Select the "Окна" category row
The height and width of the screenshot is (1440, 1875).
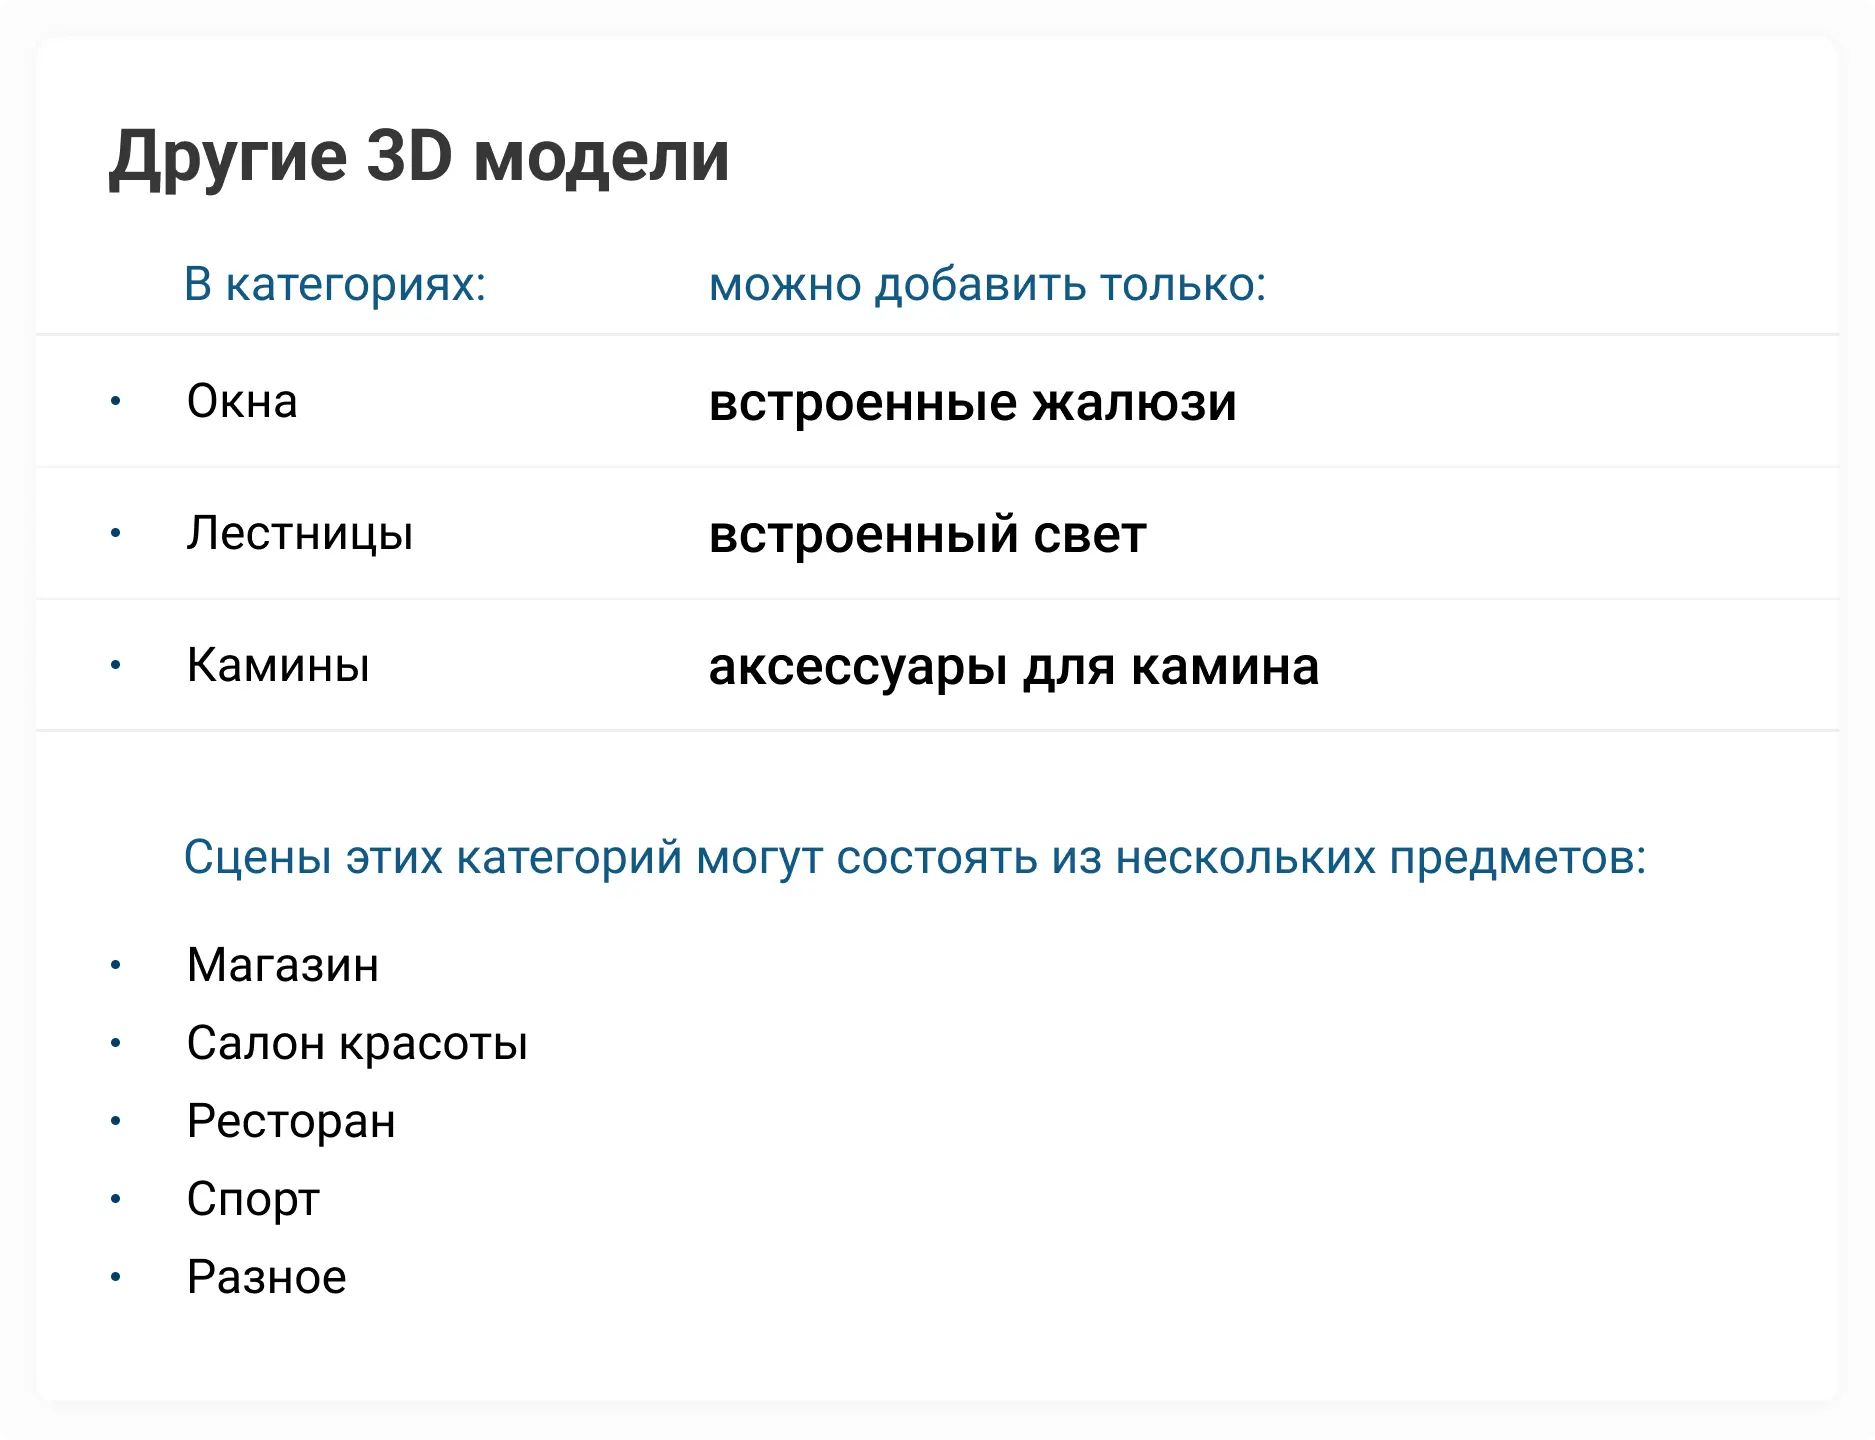(x=242, y=402)
